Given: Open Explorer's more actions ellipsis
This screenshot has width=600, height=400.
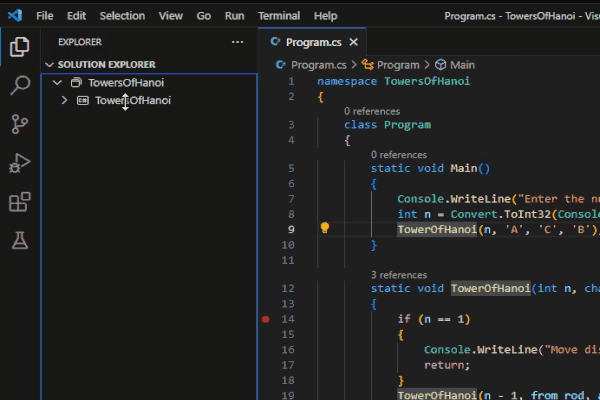Looking at the screenshot, I should point(237,42).
